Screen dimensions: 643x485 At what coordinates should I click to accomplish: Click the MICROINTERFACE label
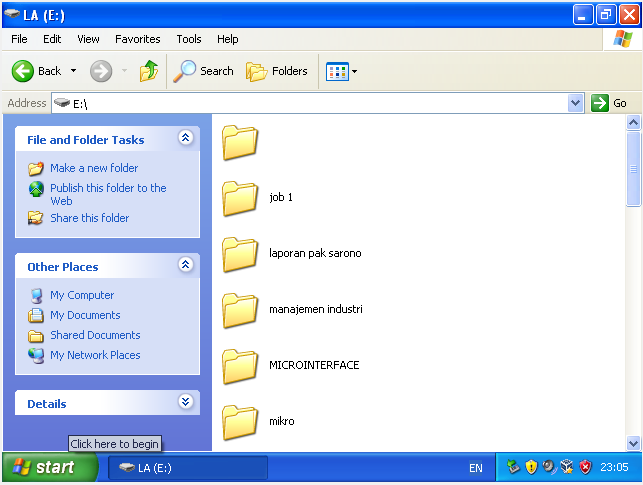coord(314,365)
